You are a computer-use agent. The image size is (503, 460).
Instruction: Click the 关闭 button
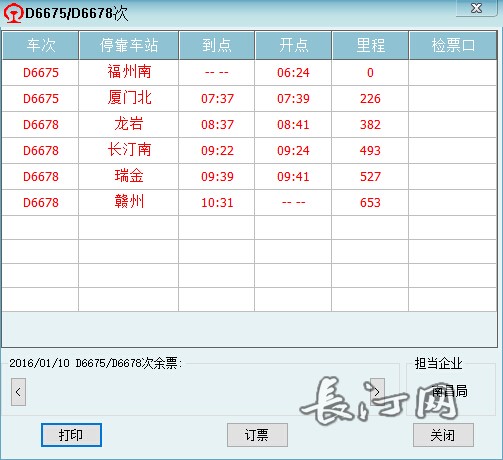(x=443, y=435)
